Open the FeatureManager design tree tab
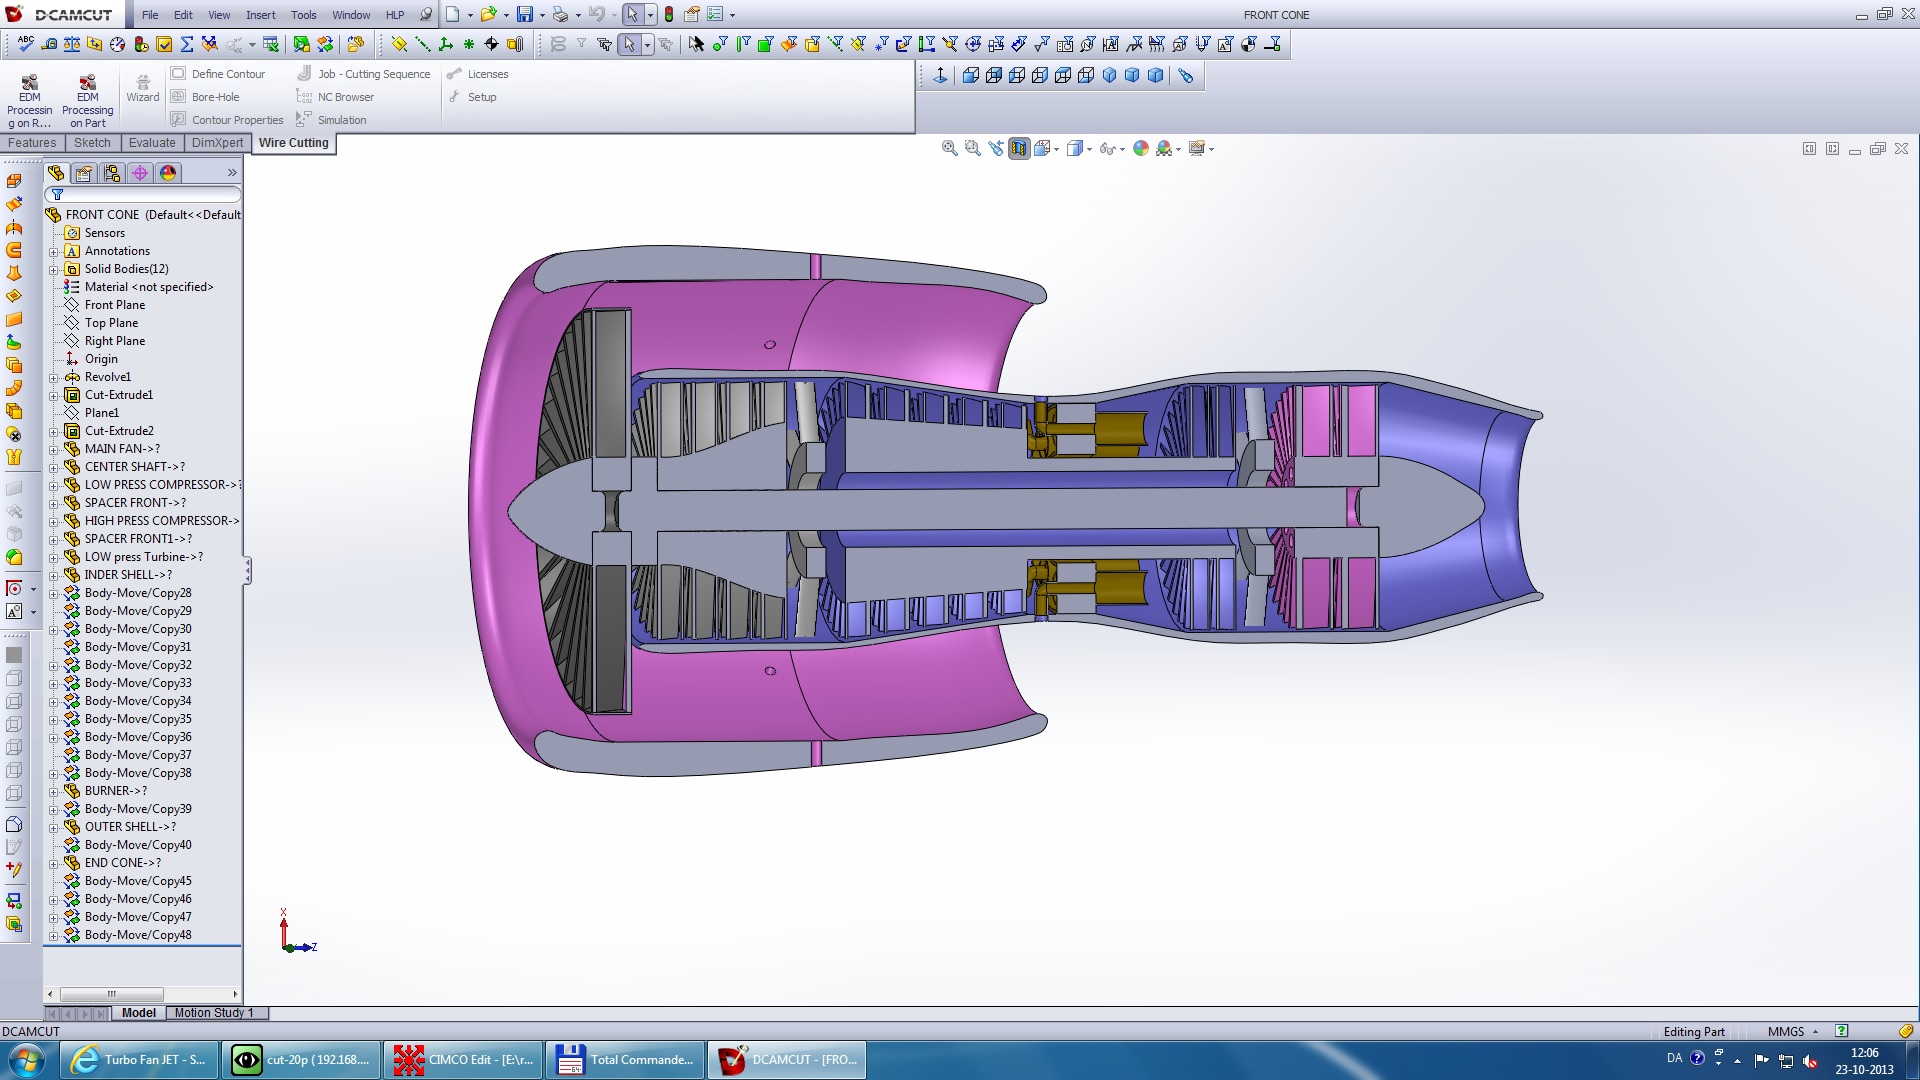This screenshot has height=1080, width=1920. point(56,173)
